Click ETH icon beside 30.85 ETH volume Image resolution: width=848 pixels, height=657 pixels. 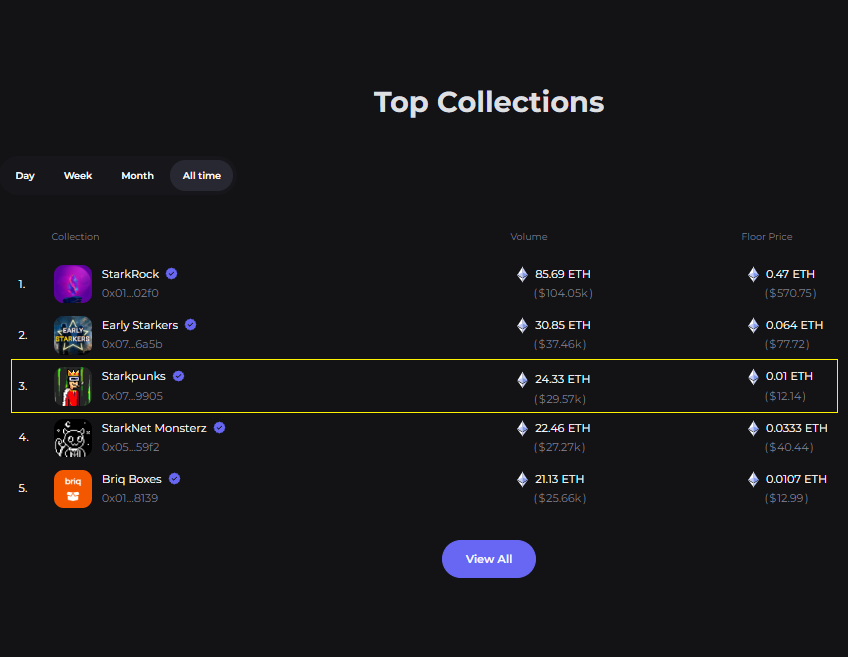click(522, 325)
